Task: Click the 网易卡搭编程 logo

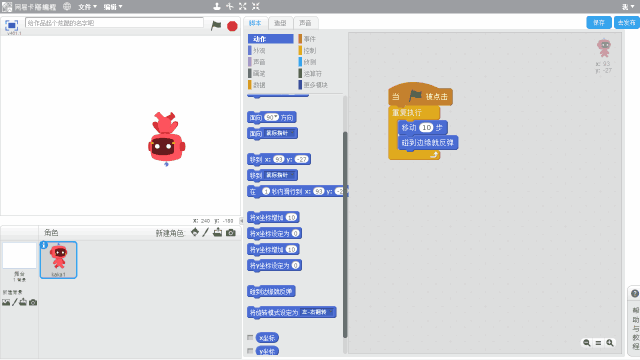Action: pos(29,7)
